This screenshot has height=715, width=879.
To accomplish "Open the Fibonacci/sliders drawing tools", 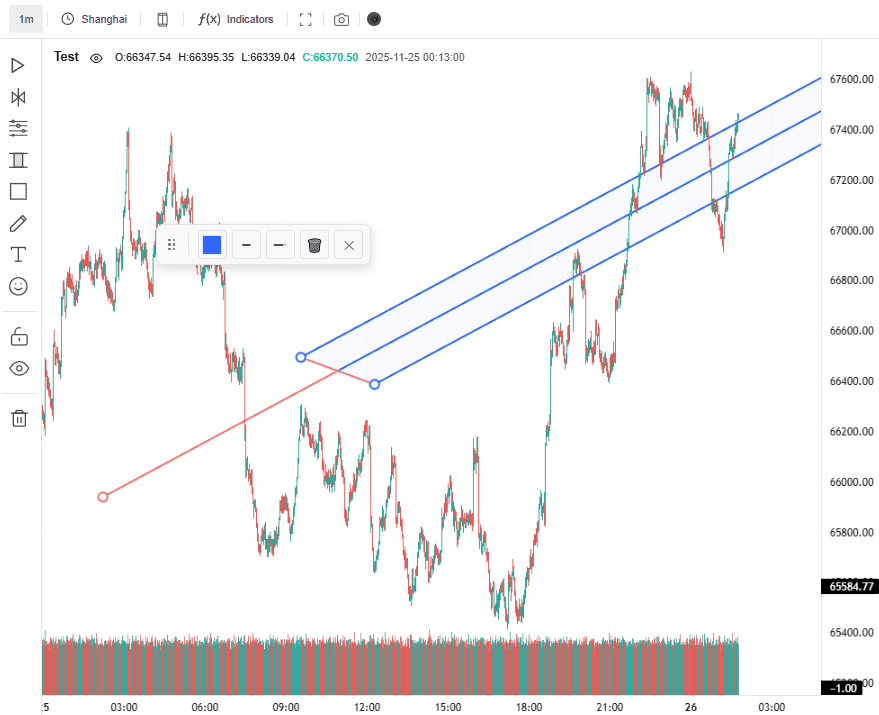I will coord(18,128).
